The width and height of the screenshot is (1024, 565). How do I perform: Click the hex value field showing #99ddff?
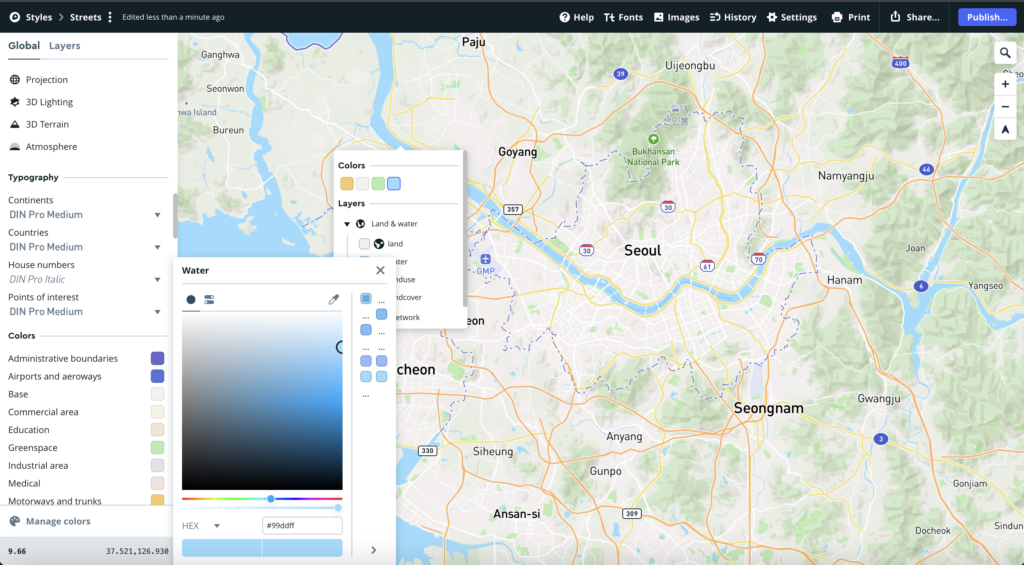point(302,526)
